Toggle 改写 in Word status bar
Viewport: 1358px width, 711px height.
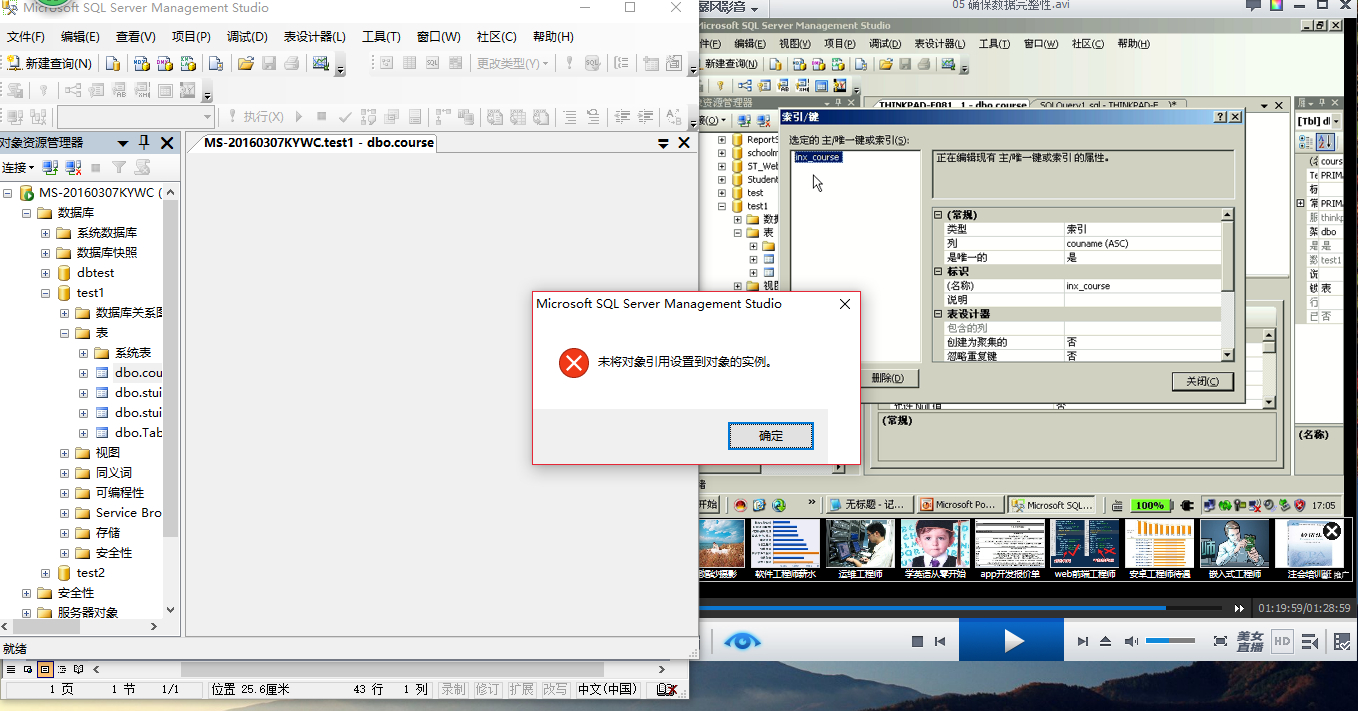coord(555,689)
